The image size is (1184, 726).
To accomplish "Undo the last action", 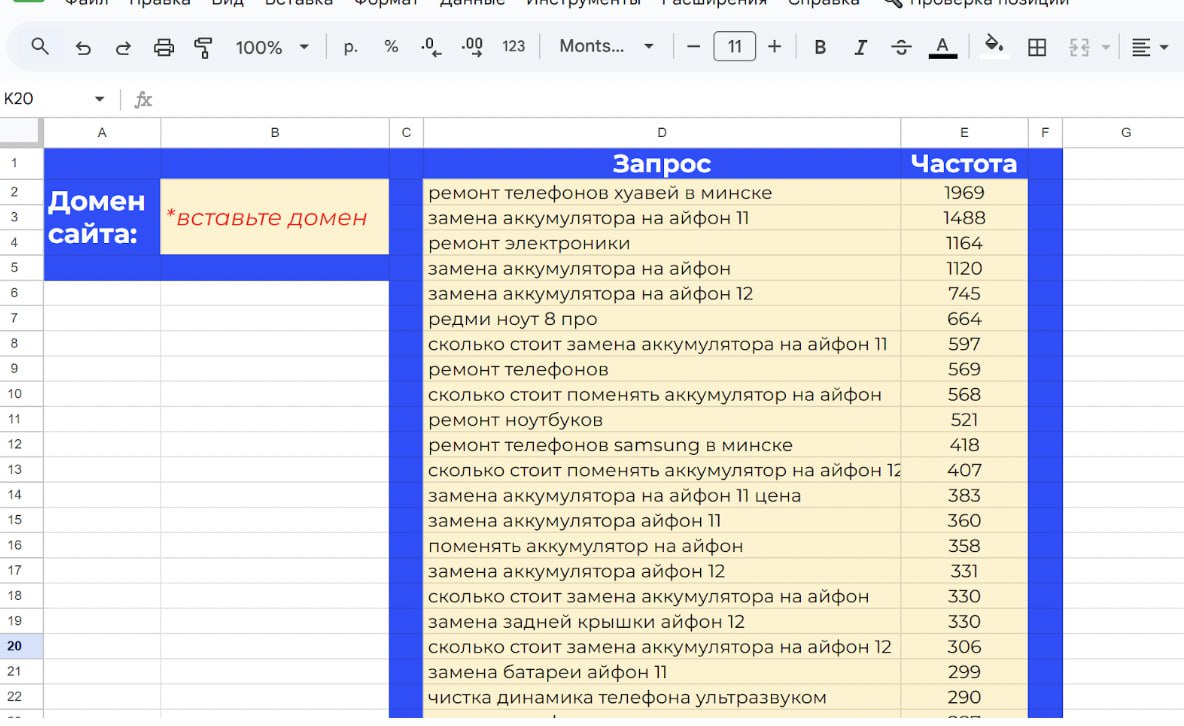I will click(x=83, y=48).
